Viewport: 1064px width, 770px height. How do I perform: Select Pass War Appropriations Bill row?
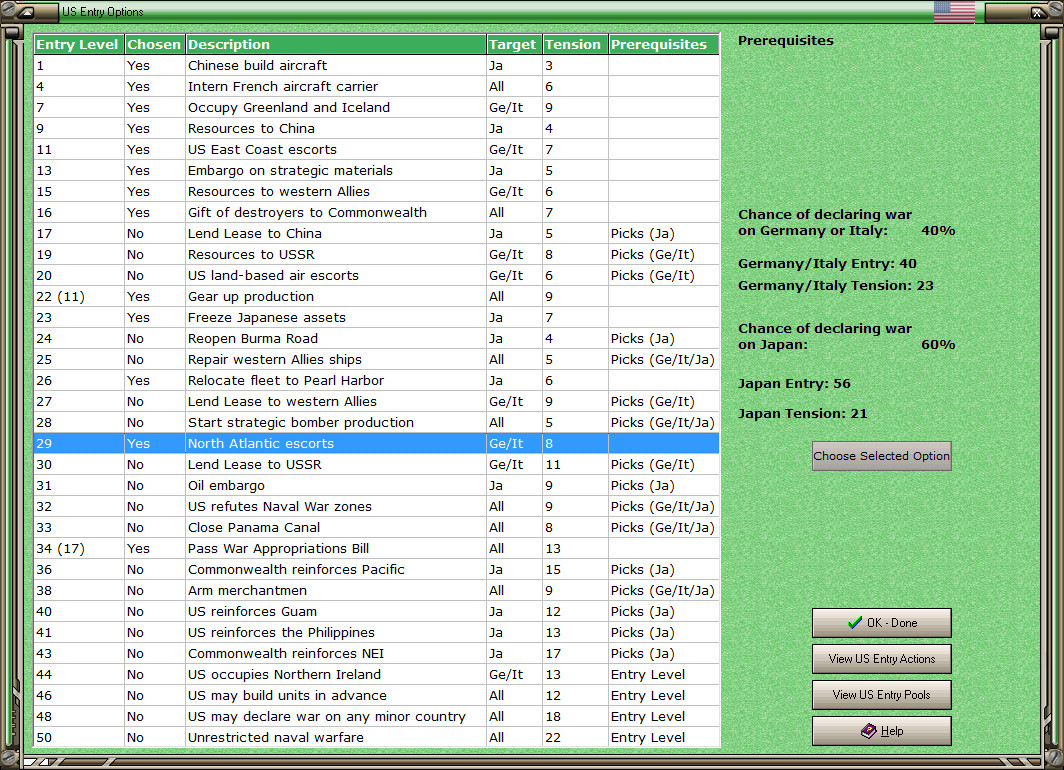point(377,549)
